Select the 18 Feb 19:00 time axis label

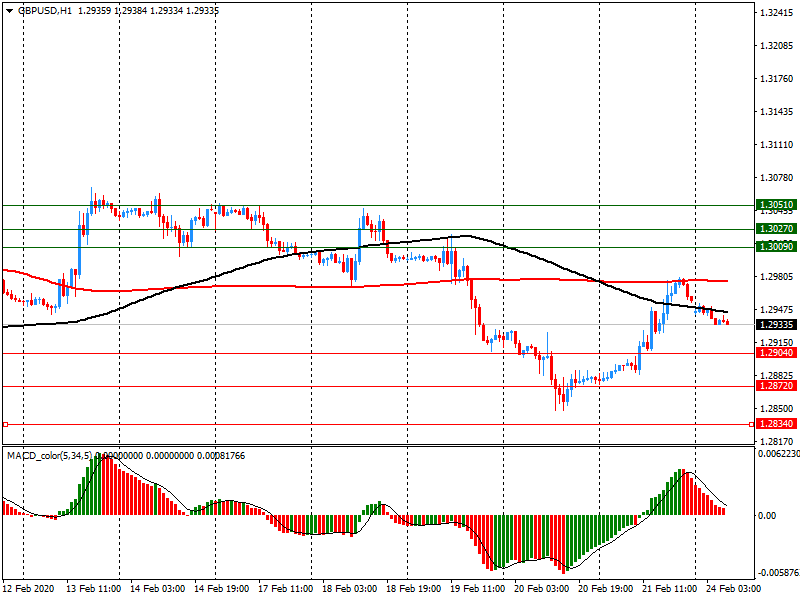pyautogui.click(x=413, y=588)
